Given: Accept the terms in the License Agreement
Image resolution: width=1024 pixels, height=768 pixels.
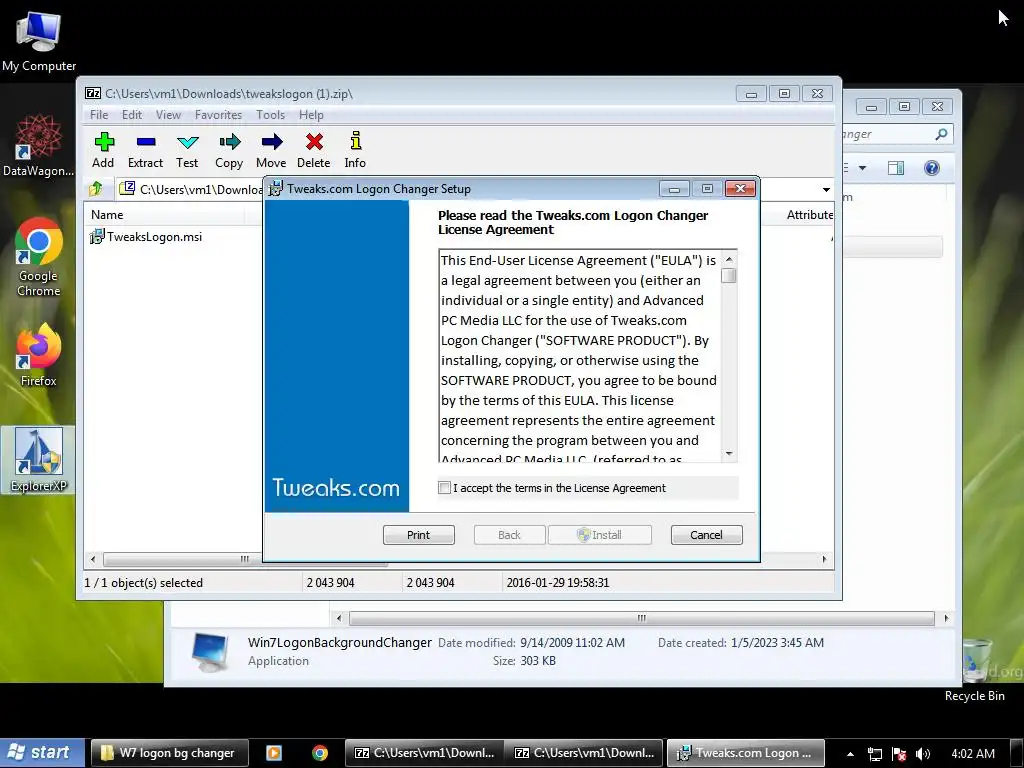Looking at the screenshot, I should point(445,487).
